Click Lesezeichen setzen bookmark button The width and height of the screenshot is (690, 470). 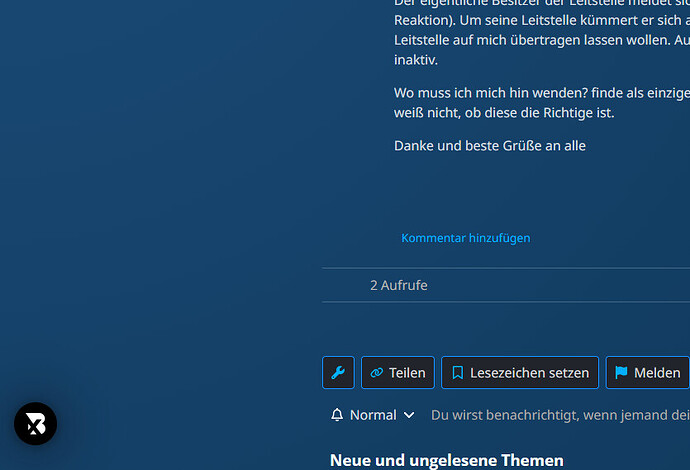pyautogui.click(x=520, y=372)
